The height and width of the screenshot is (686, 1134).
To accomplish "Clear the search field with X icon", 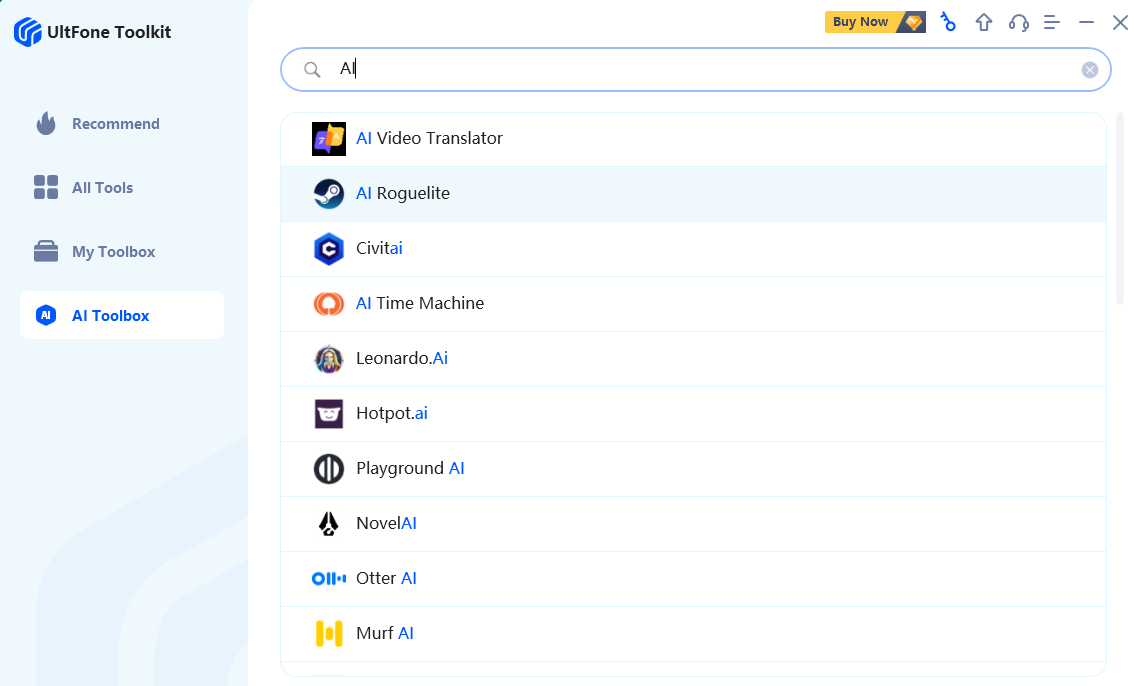I will 1090,70.
